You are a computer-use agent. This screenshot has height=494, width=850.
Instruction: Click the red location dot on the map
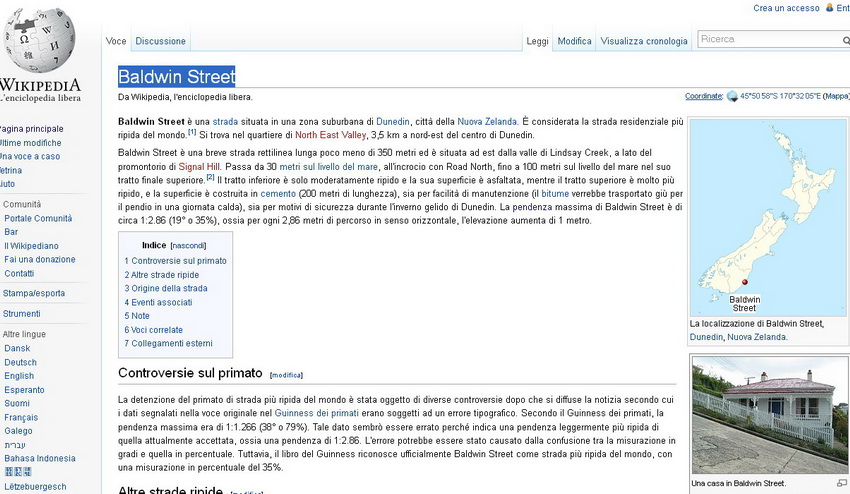[x=745, y=282]
